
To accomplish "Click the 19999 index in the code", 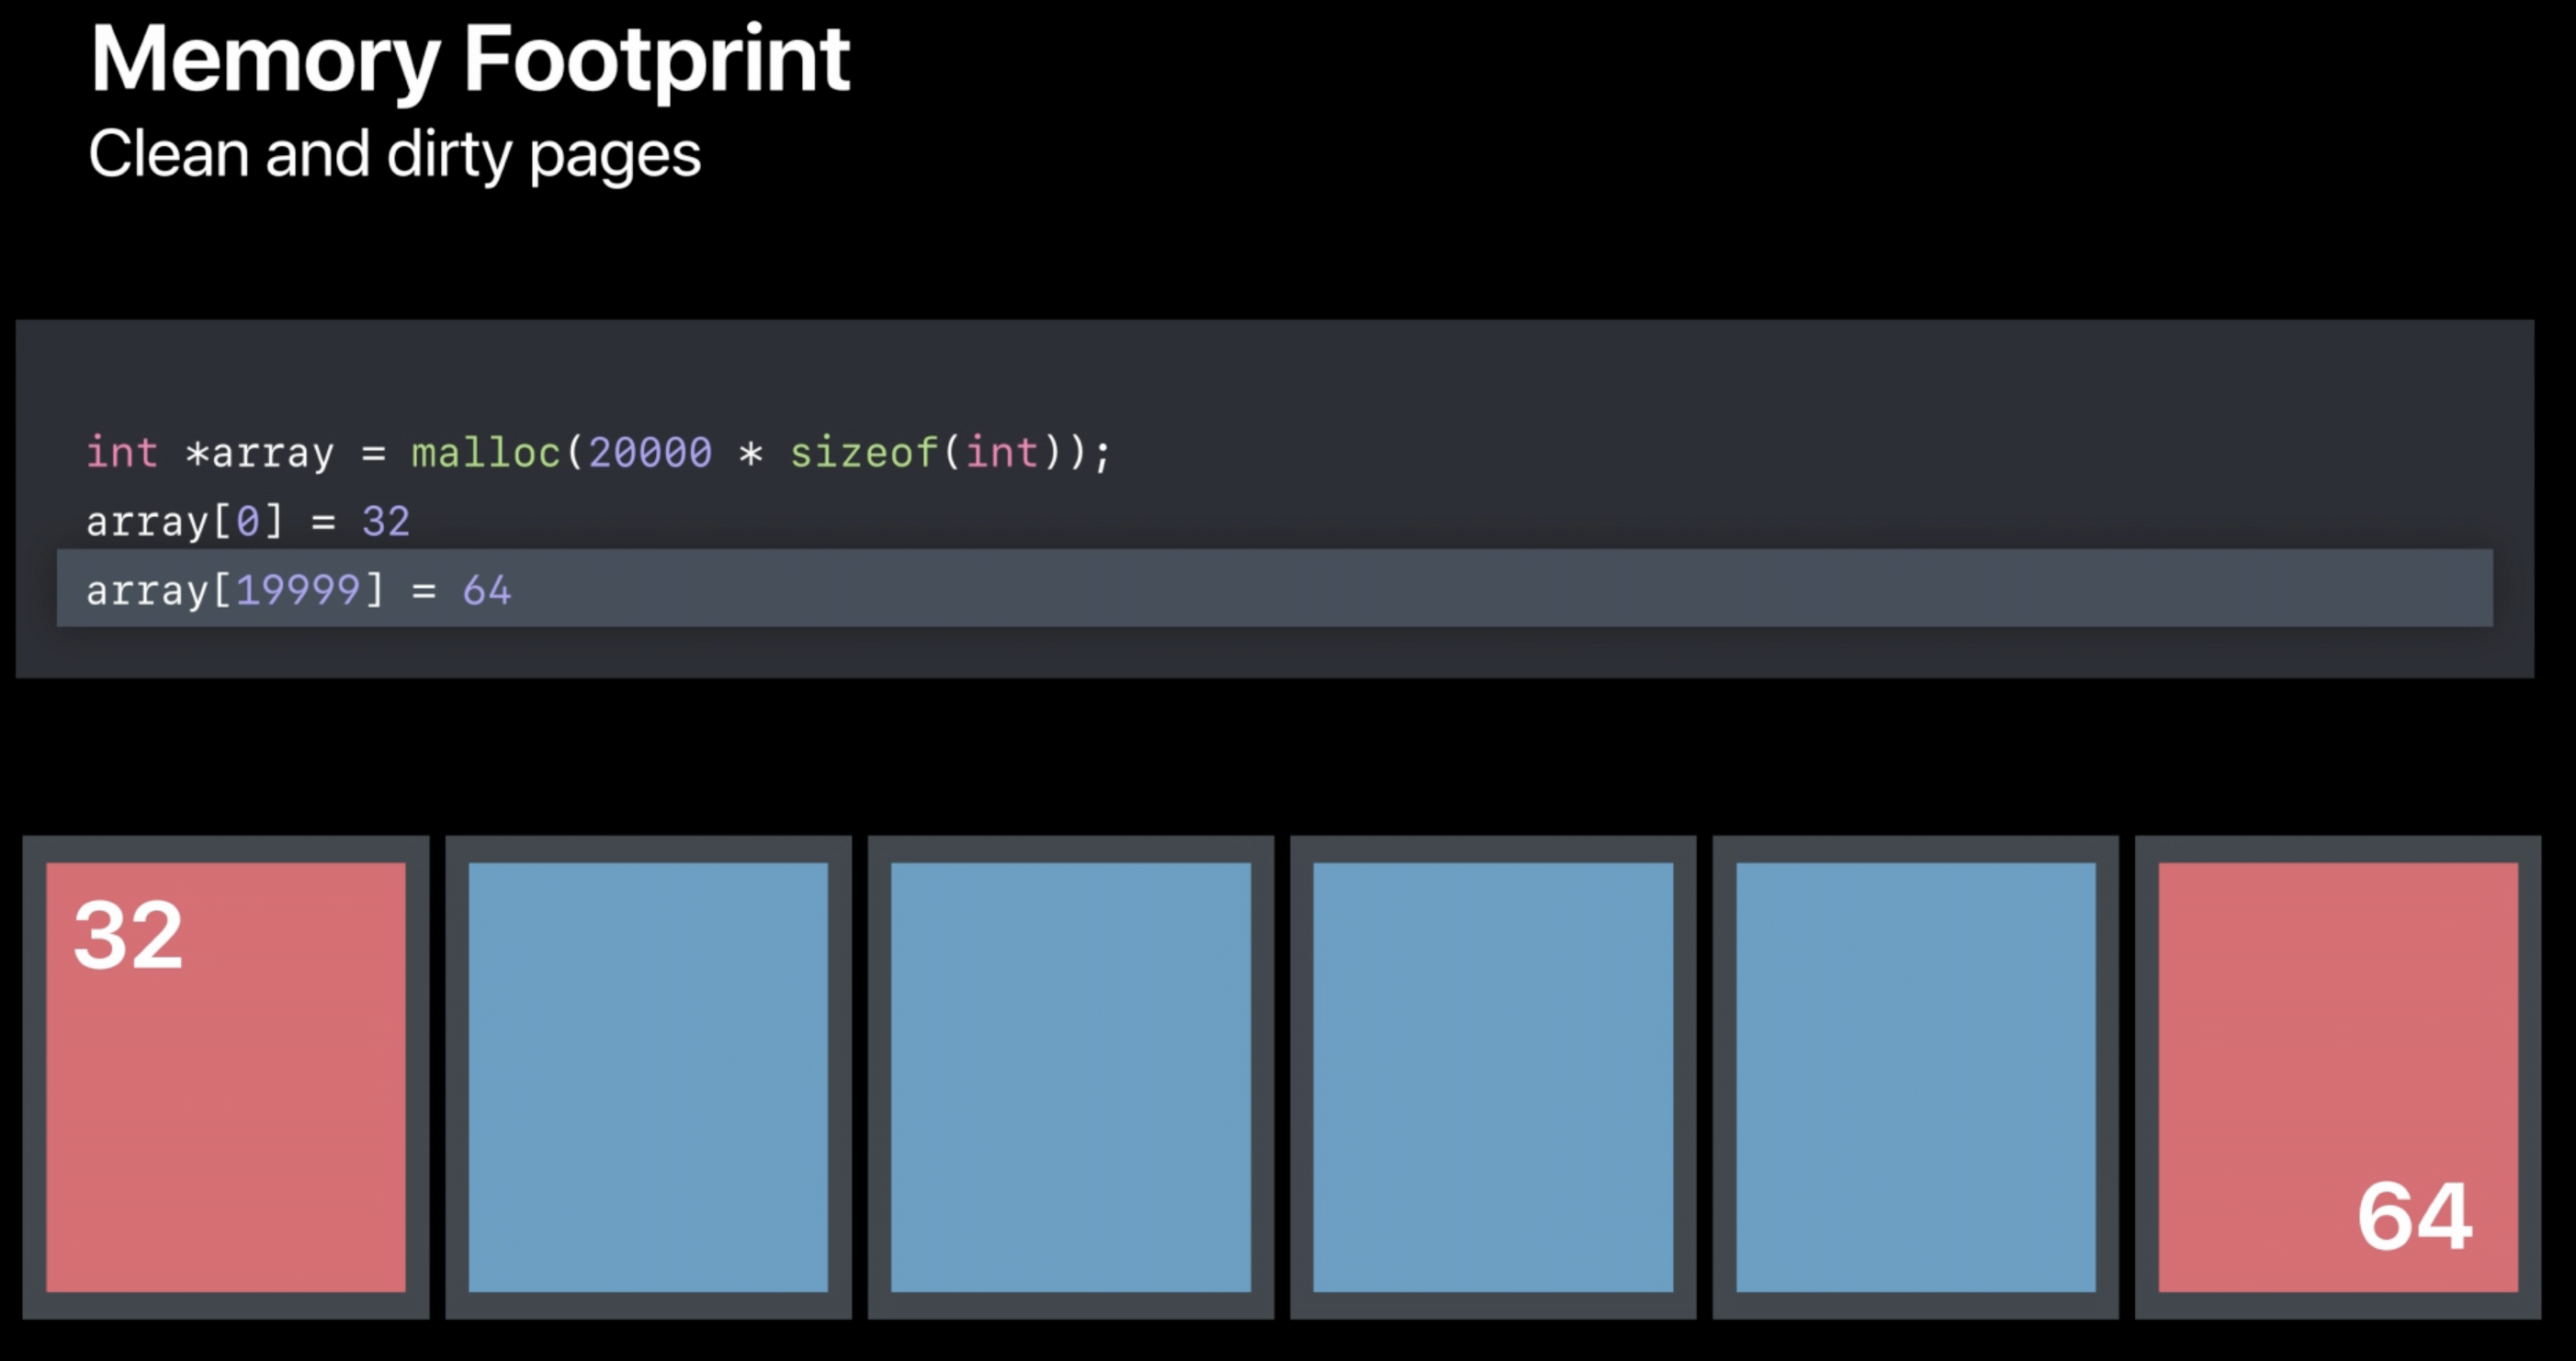I will point(298,590).
